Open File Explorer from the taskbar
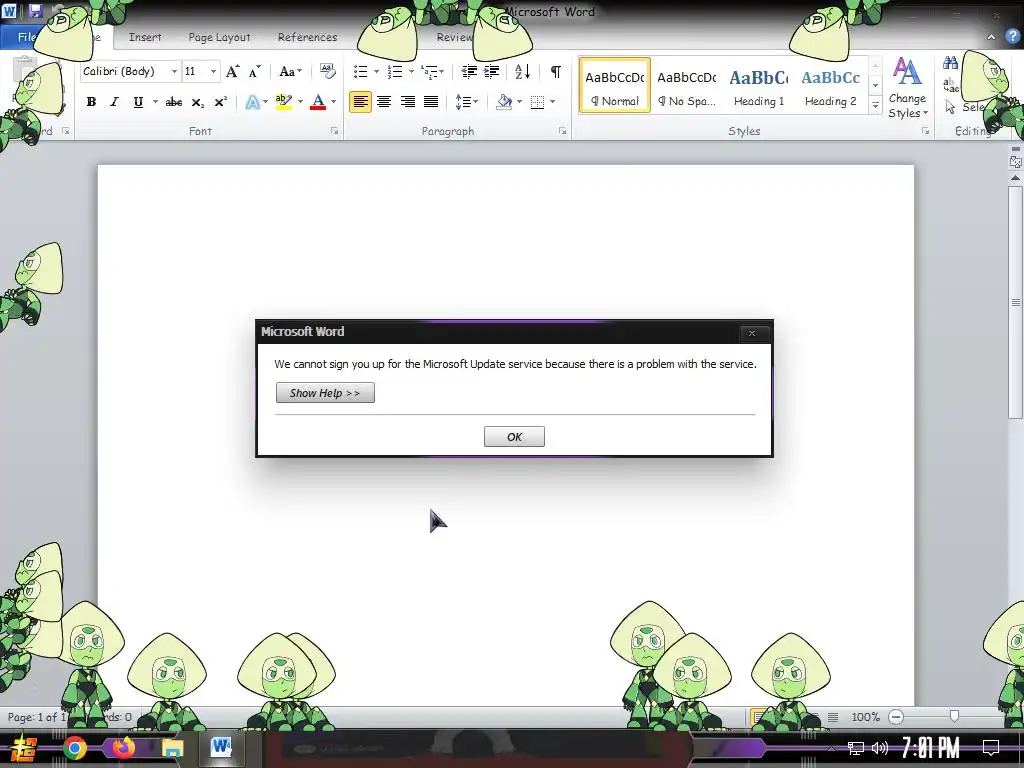Viewport: 1024px width, 768px height. point(172,748)
